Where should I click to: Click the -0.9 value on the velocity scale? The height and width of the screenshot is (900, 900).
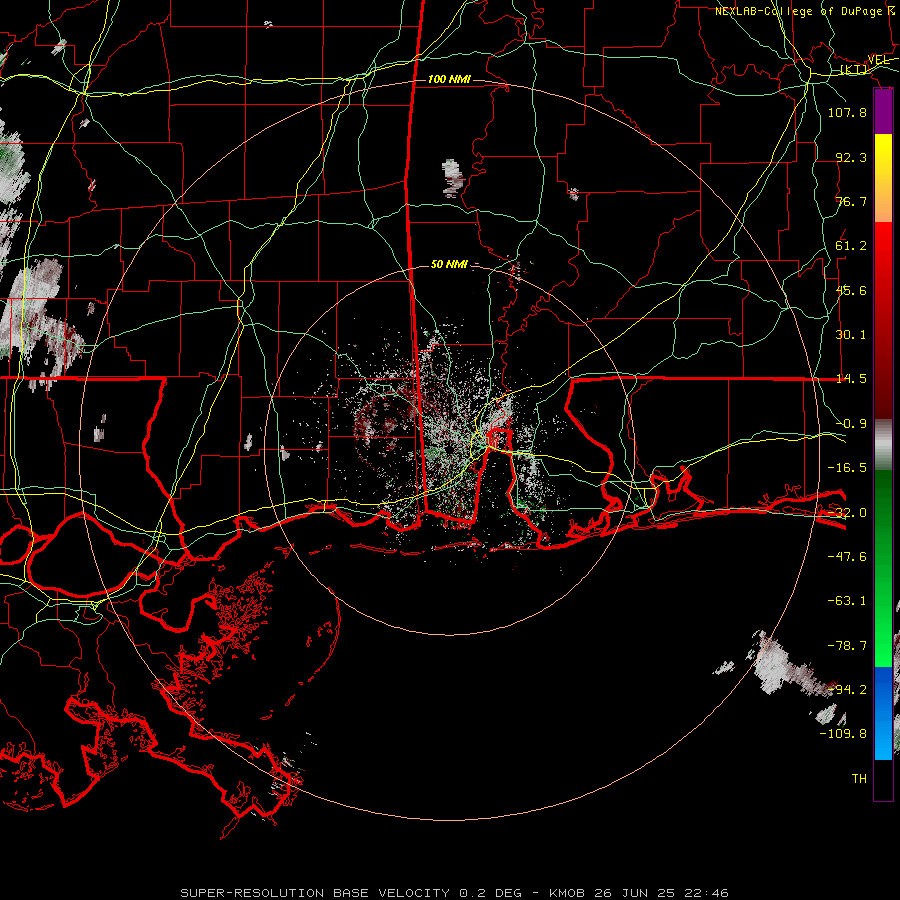[x=851, y=424]
